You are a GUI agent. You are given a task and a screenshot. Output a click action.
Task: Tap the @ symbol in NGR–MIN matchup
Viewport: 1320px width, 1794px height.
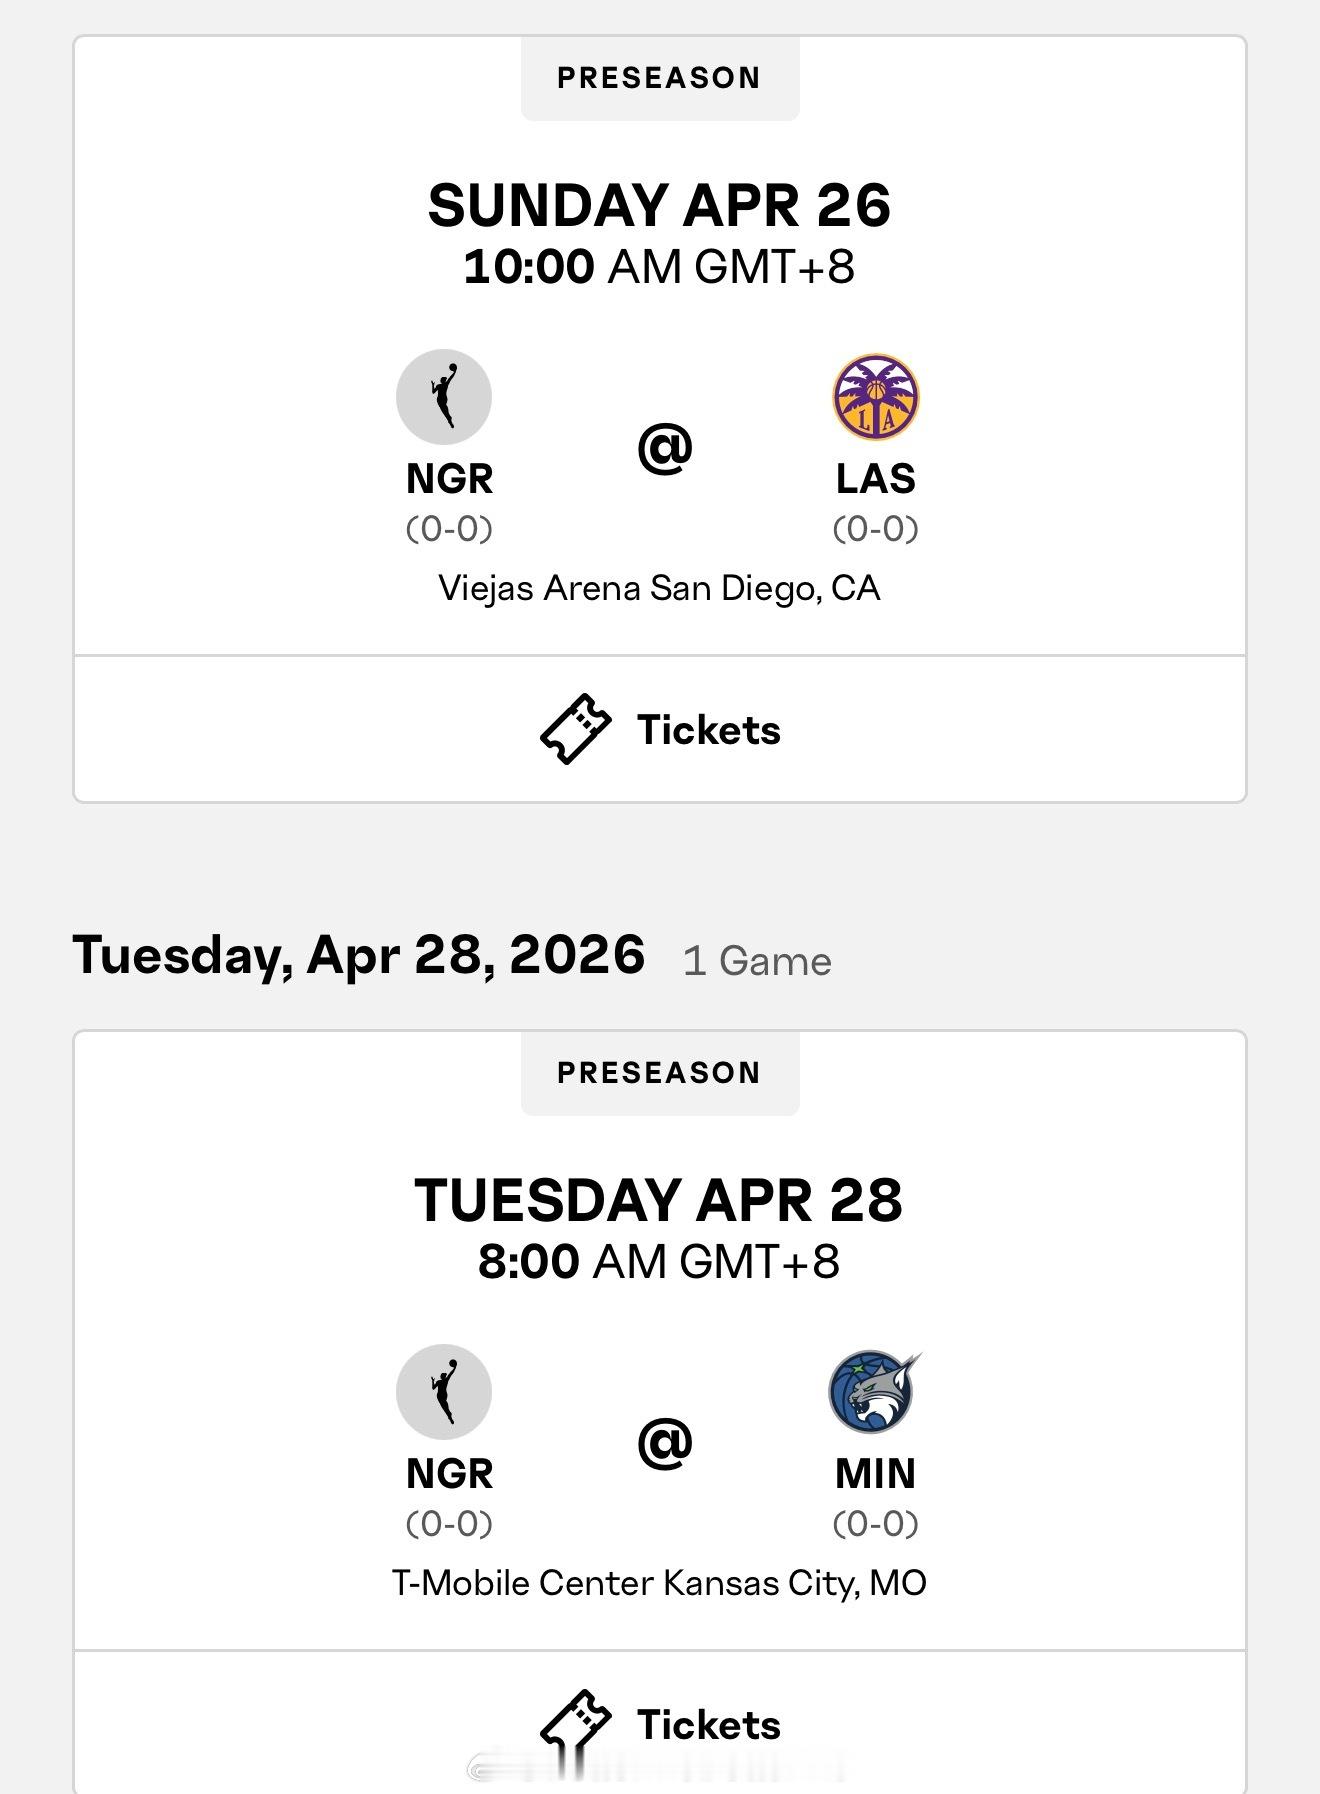click(x=665, y=1442)
